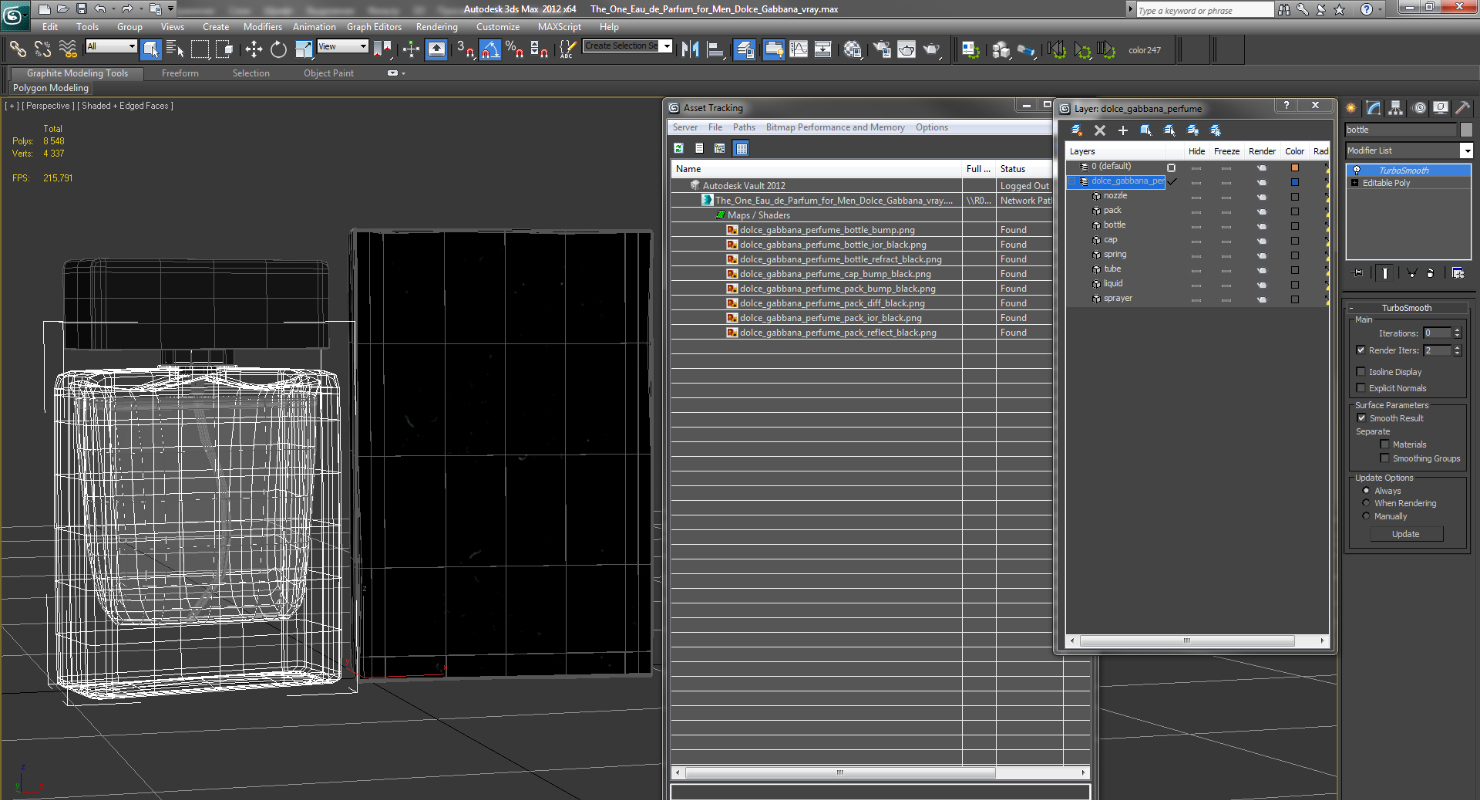Choose the Select and Move tool

point(254,48)
